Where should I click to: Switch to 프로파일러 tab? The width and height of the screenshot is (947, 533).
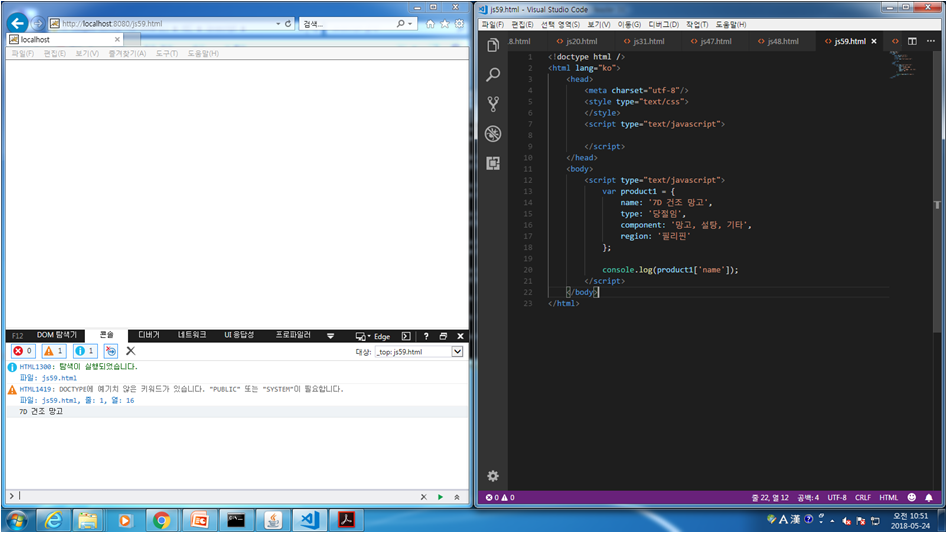point(293,335)
